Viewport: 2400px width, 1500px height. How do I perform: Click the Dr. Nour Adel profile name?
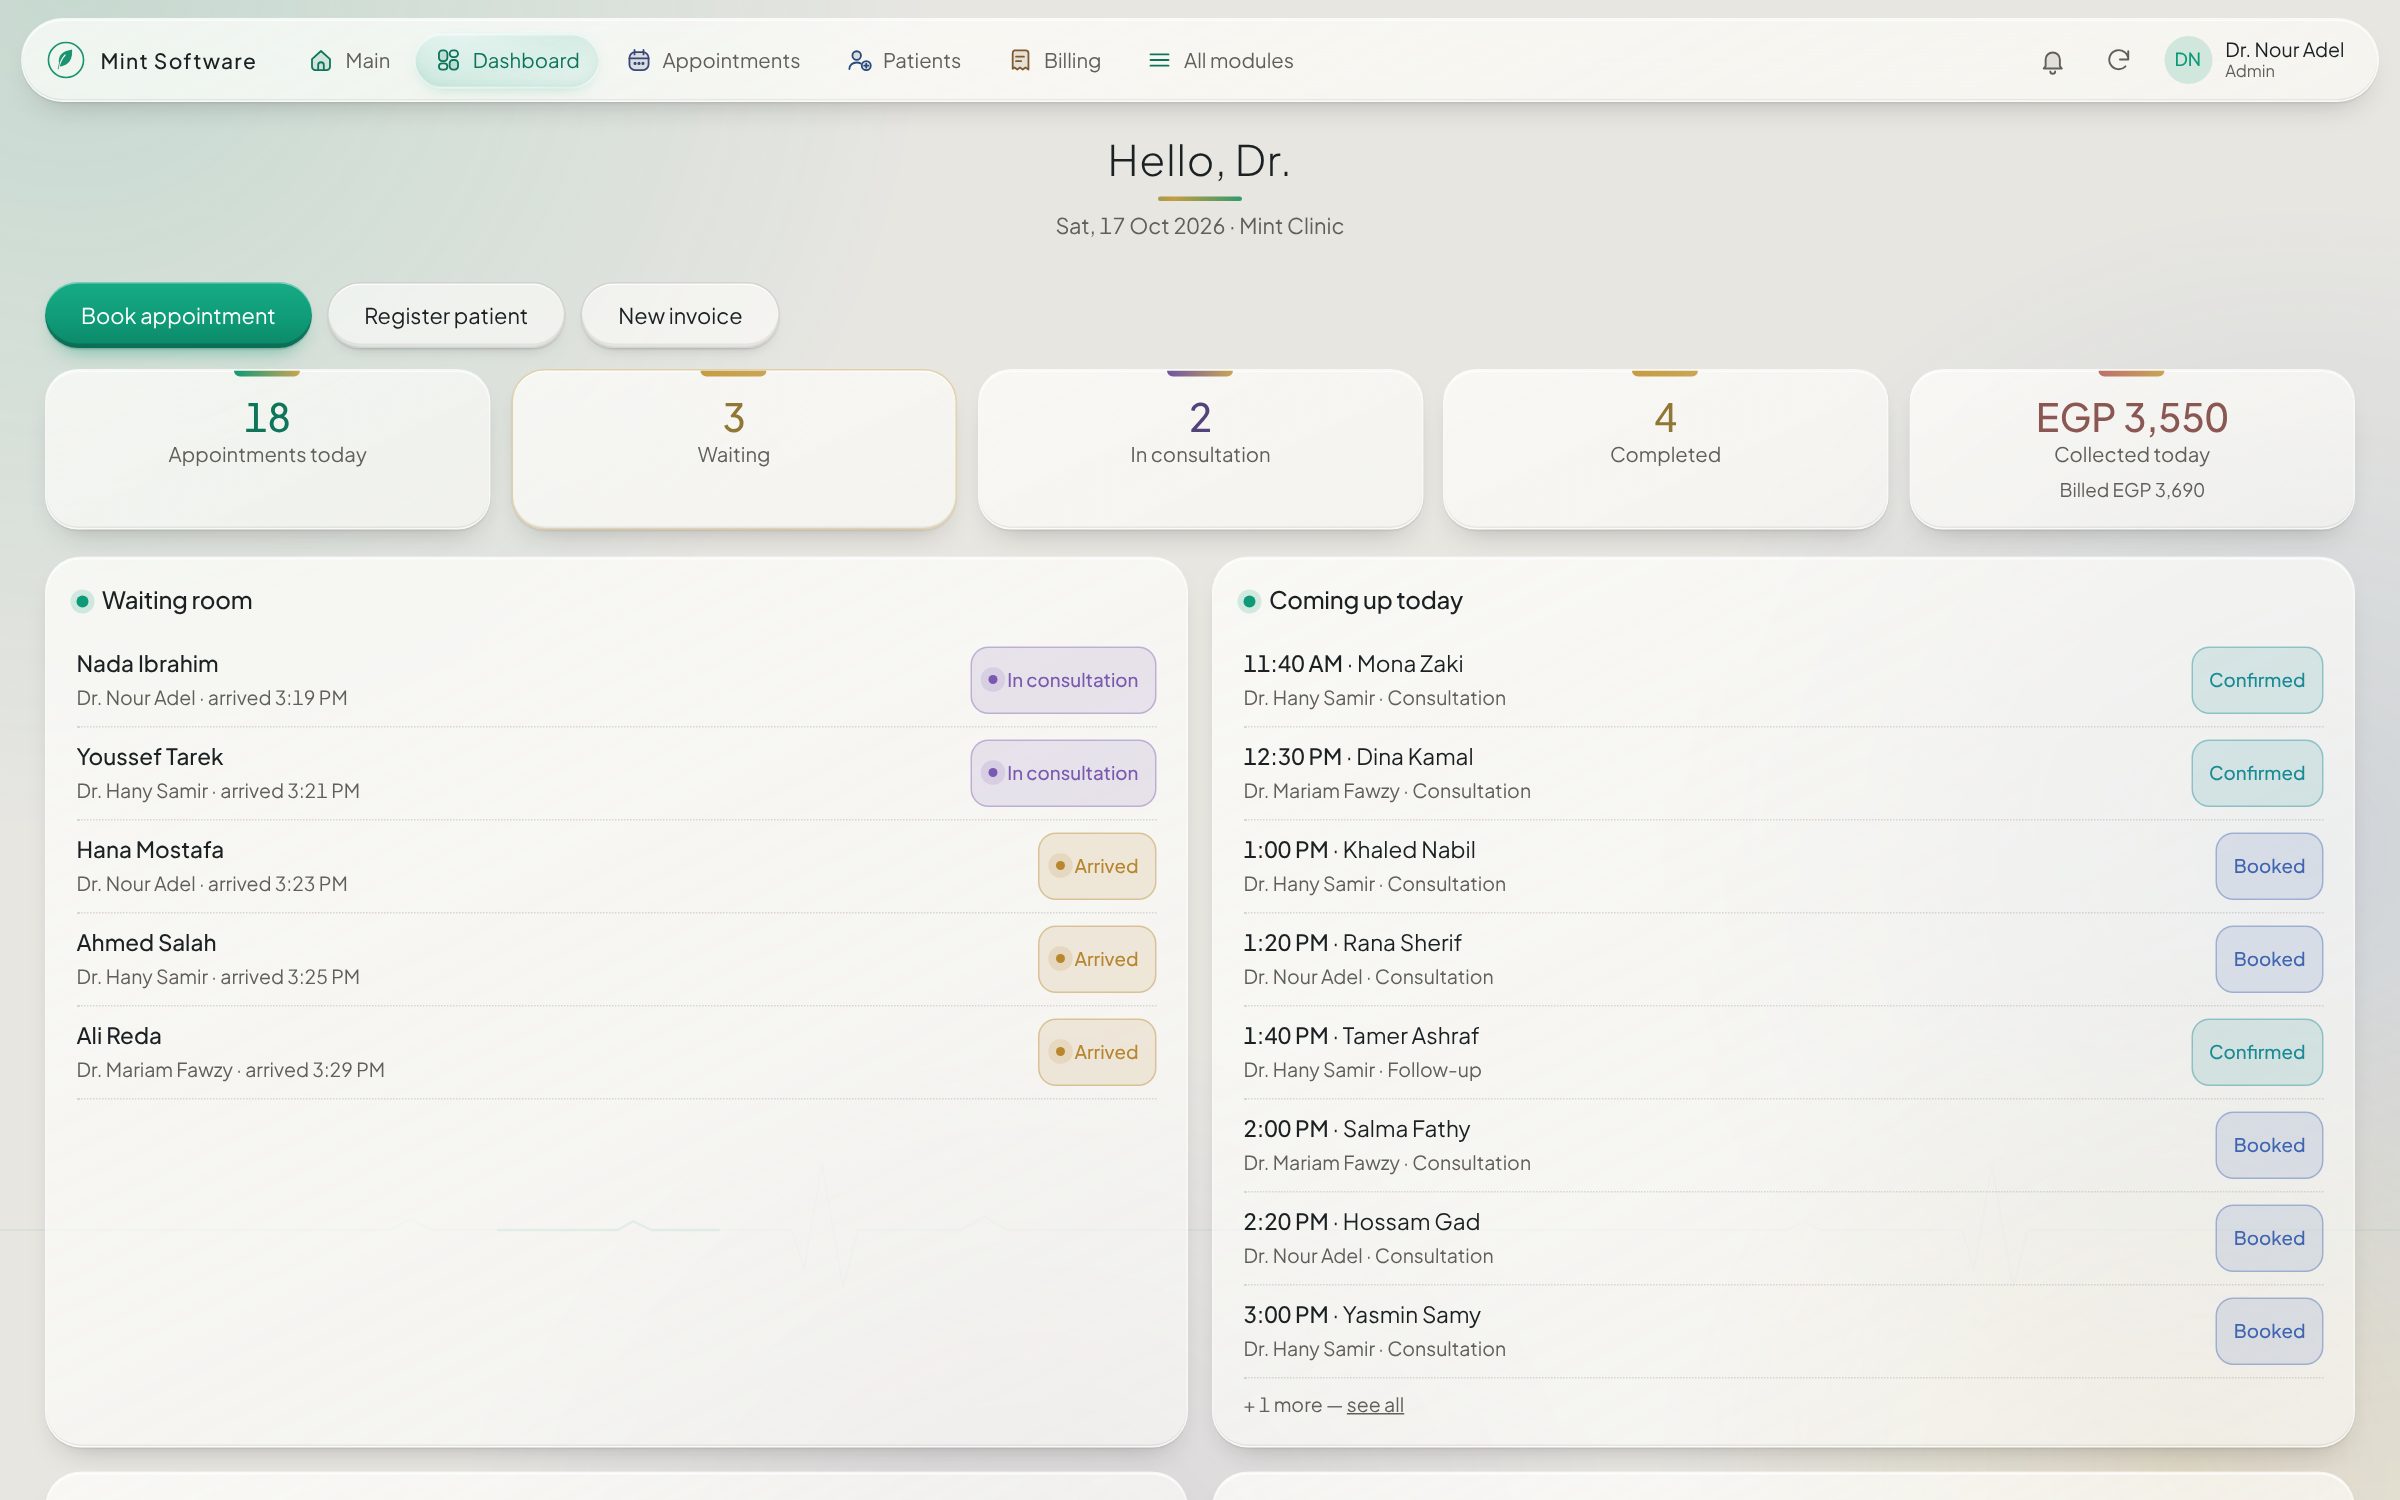coord(2284,50)
